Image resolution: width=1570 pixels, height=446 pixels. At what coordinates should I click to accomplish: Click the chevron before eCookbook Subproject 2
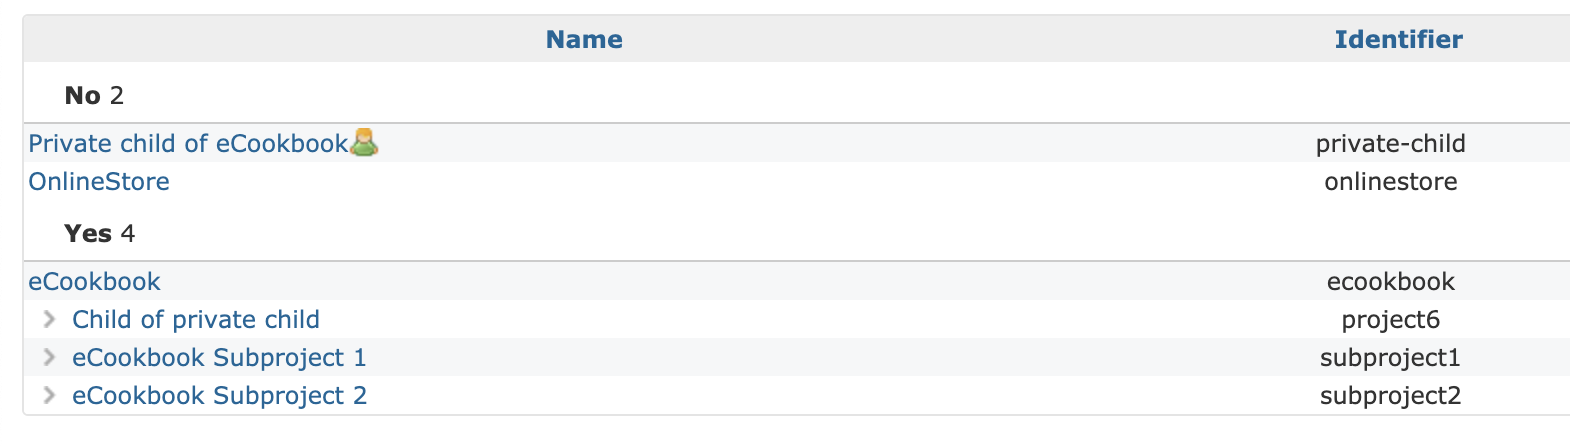point(49,395)
